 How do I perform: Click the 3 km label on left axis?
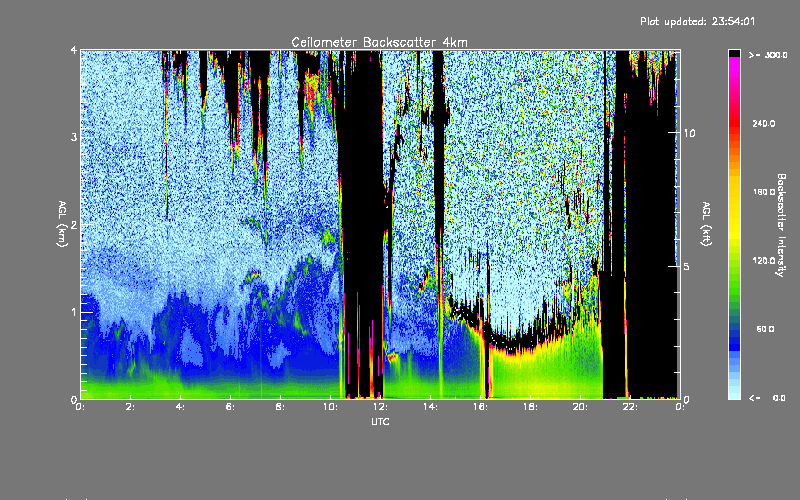coord(74,137)
